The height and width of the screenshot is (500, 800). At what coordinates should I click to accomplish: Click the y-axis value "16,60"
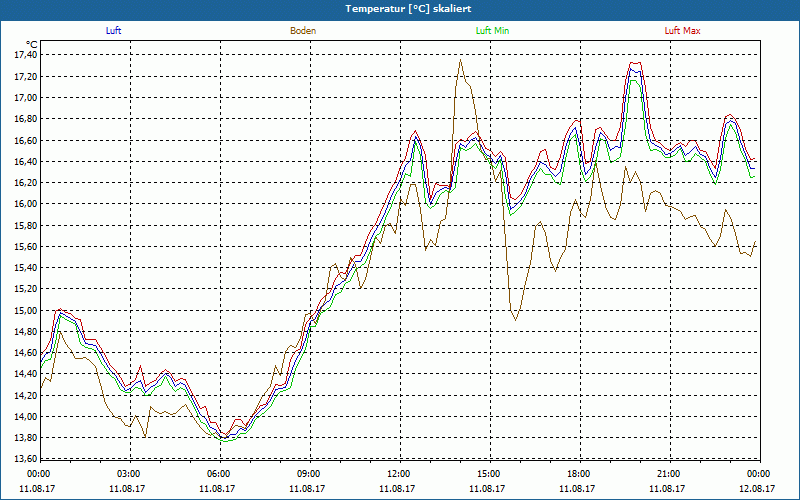[27, 140]
